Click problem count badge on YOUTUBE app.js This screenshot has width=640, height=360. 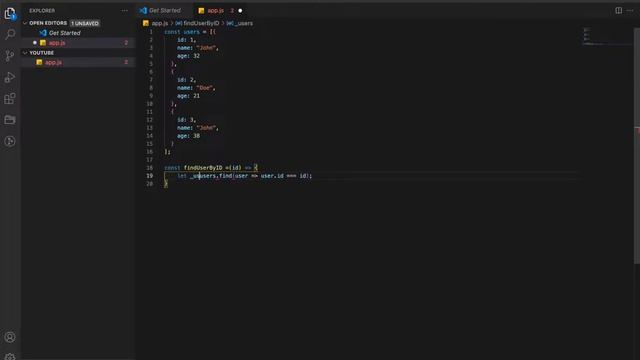[x=126, y=62]
